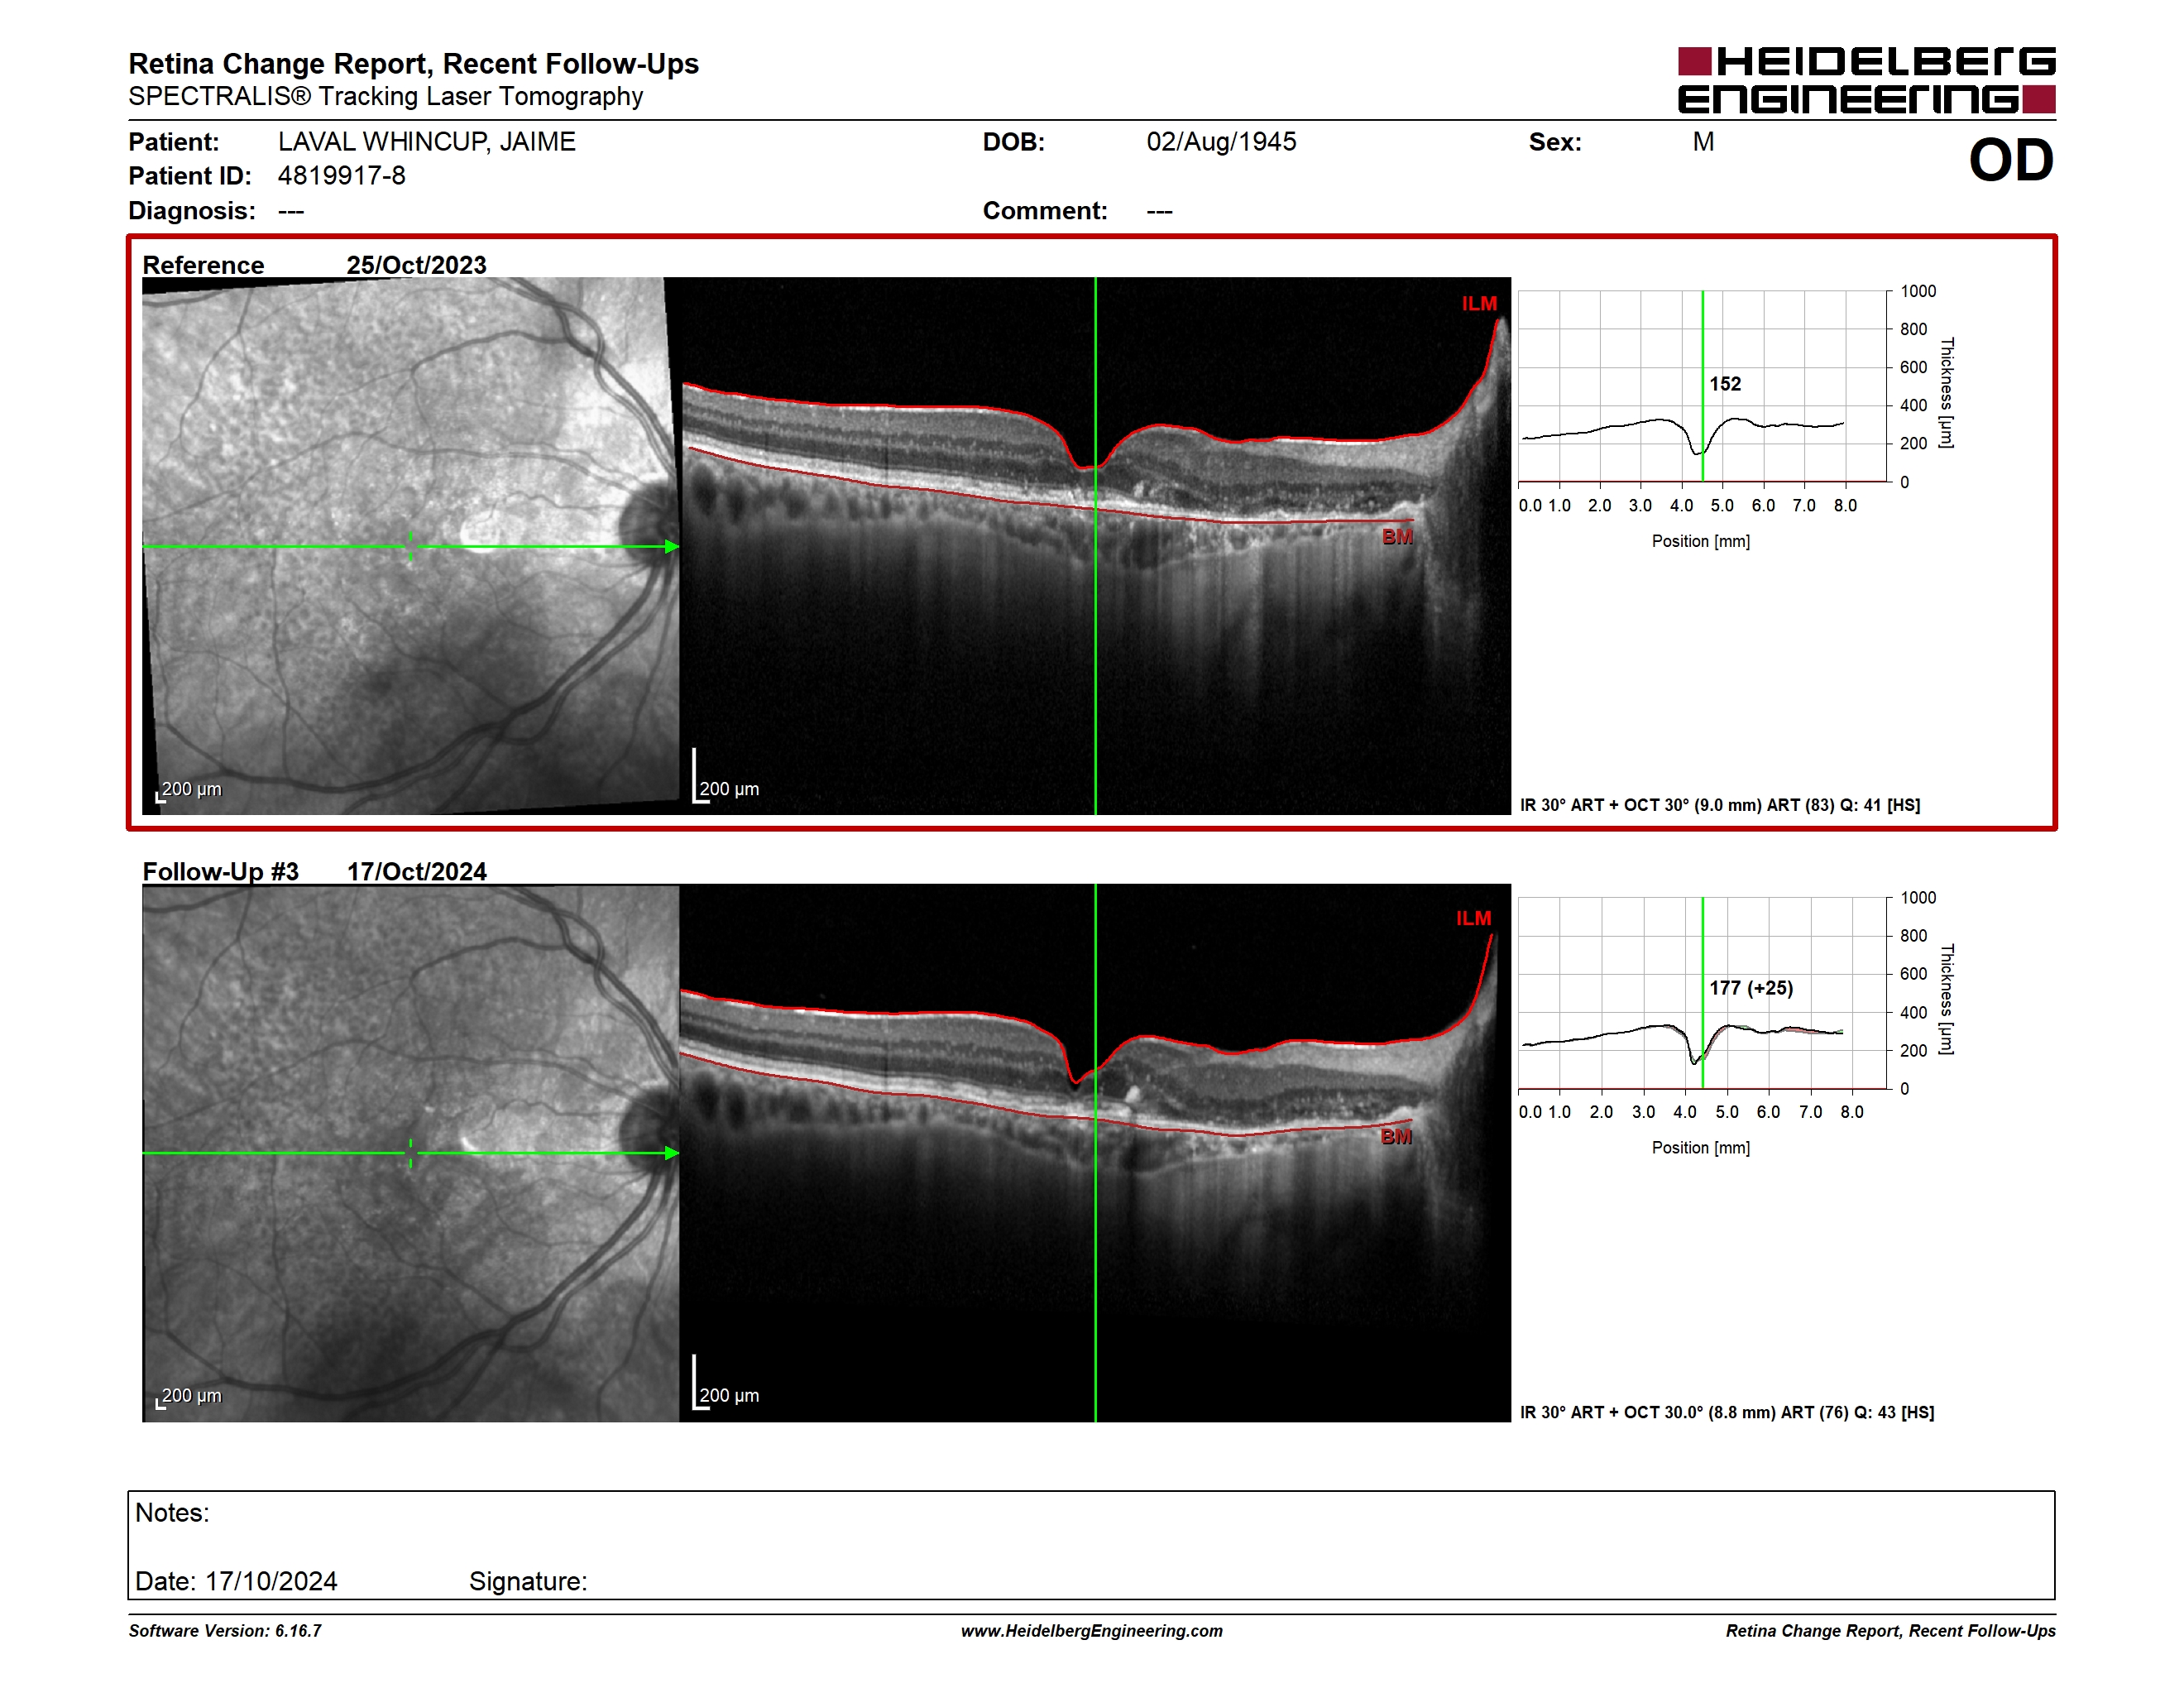Click the OD eye label

pos(2011,160)
